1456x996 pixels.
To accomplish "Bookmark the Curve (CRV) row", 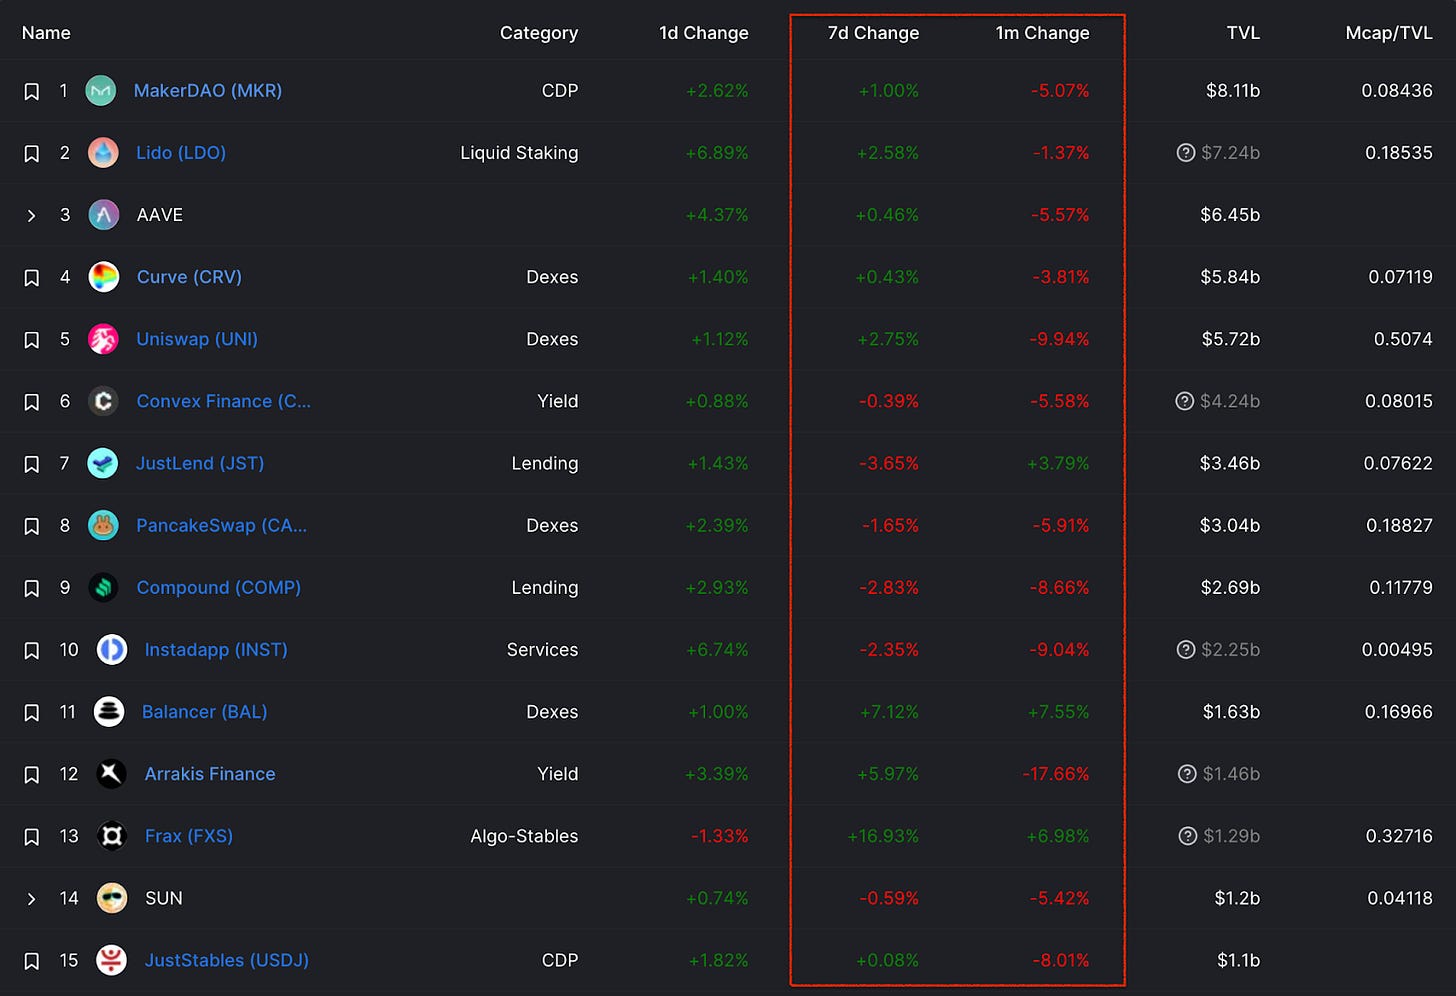I will coord(32,278).
